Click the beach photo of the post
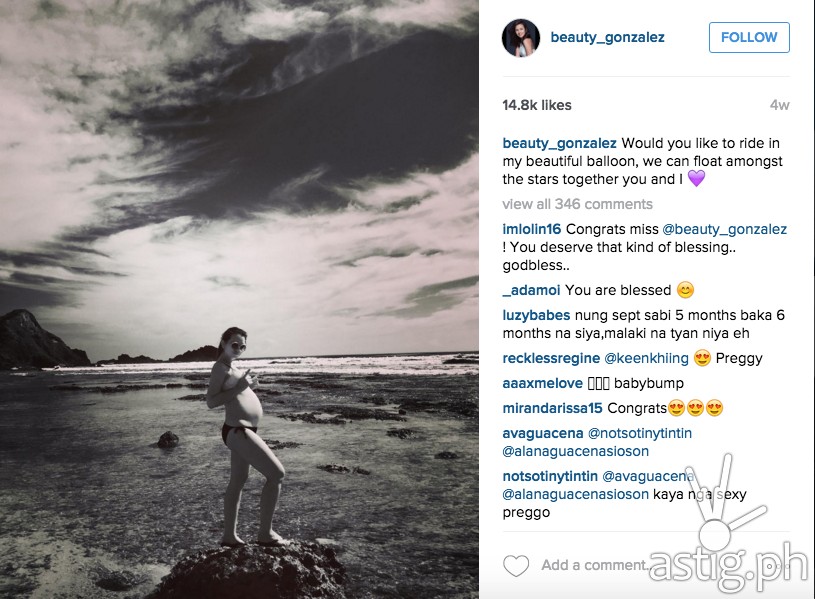This screenshot has height=599, width=815. click(x=239, y=300)
